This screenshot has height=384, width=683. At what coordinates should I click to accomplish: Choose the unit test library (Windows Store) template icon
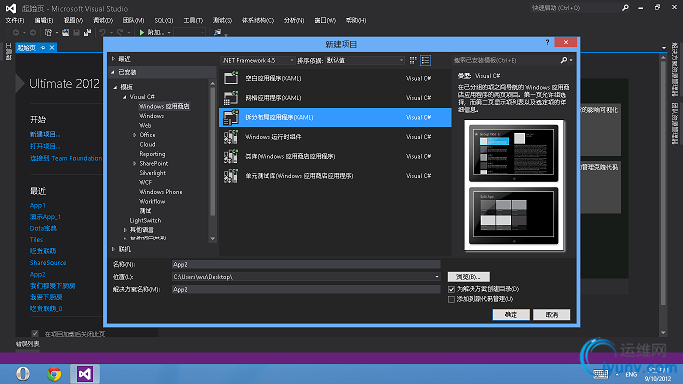[230, 176]
